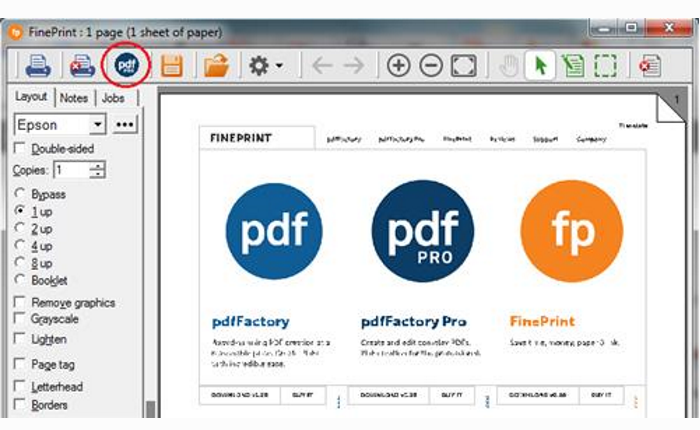This screenshot has width=700, height=430.
Task: Select the hand pan tool
Action: pyautogui.click(x=508, y=66)
